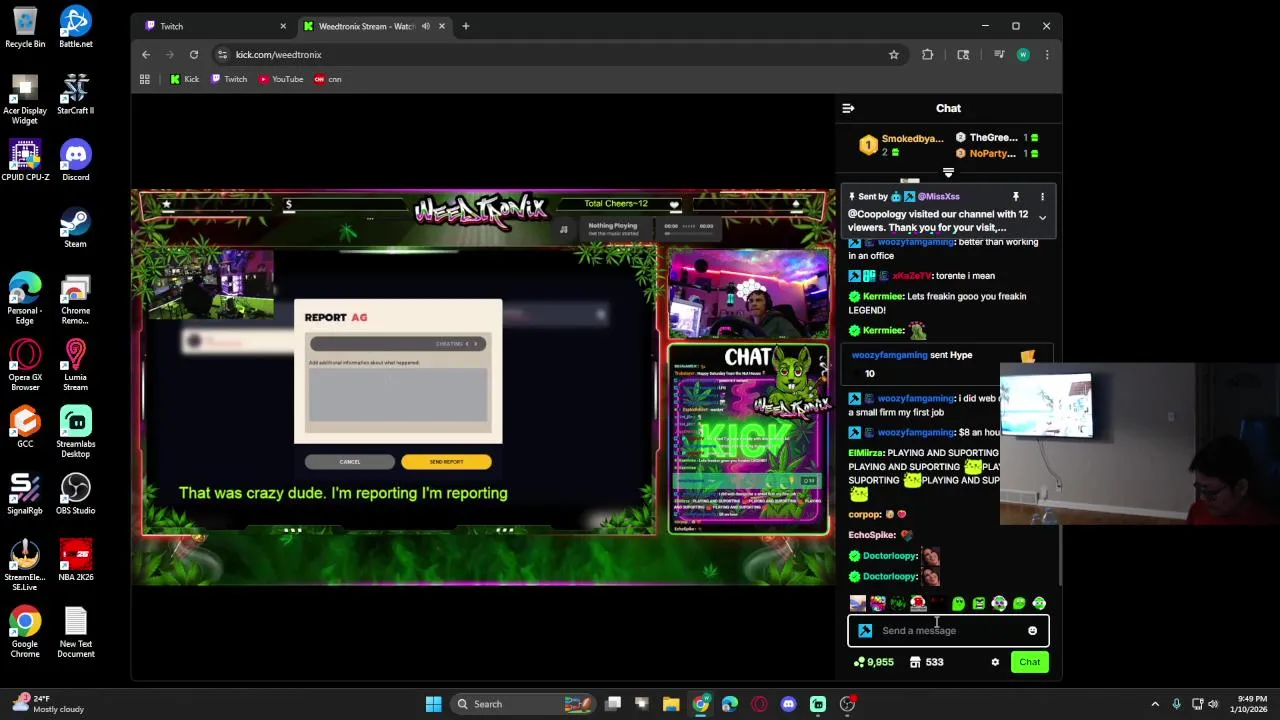
Task: Pick the rainbow colorful quick emote
Action: click(878, 603)
